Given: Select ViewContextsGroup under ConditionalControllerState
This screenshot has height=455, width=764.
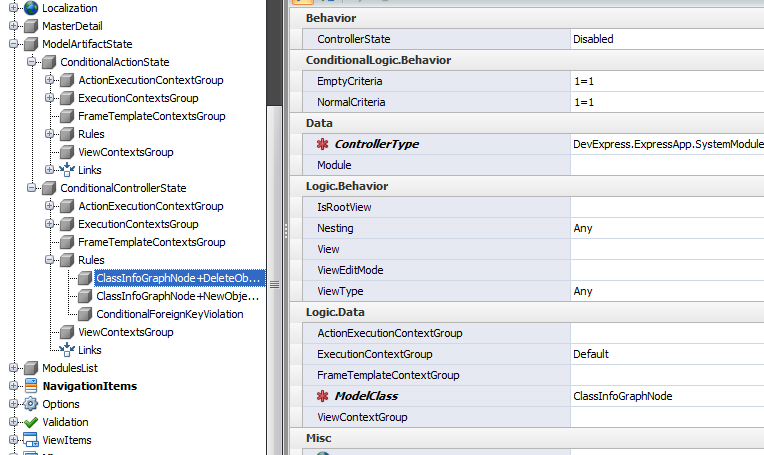Looking at the screenshot, I should pyautogui.click(x=125, y=332).
